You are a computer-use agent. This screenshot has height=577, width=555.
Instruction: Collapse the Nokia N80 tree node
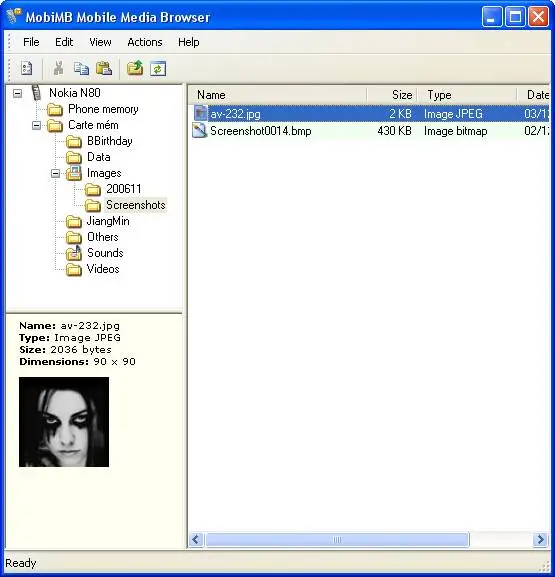[17, 93]
